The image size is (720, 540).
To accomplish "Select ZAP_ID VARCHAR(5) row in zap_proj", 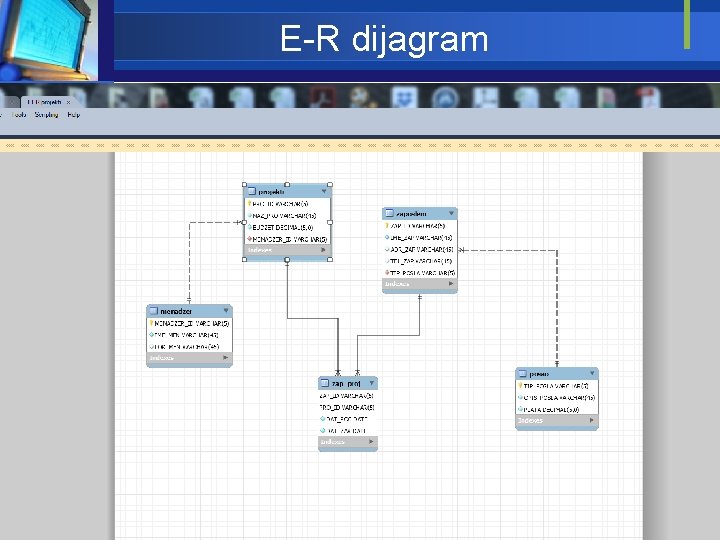I will [x=348, y=395].
